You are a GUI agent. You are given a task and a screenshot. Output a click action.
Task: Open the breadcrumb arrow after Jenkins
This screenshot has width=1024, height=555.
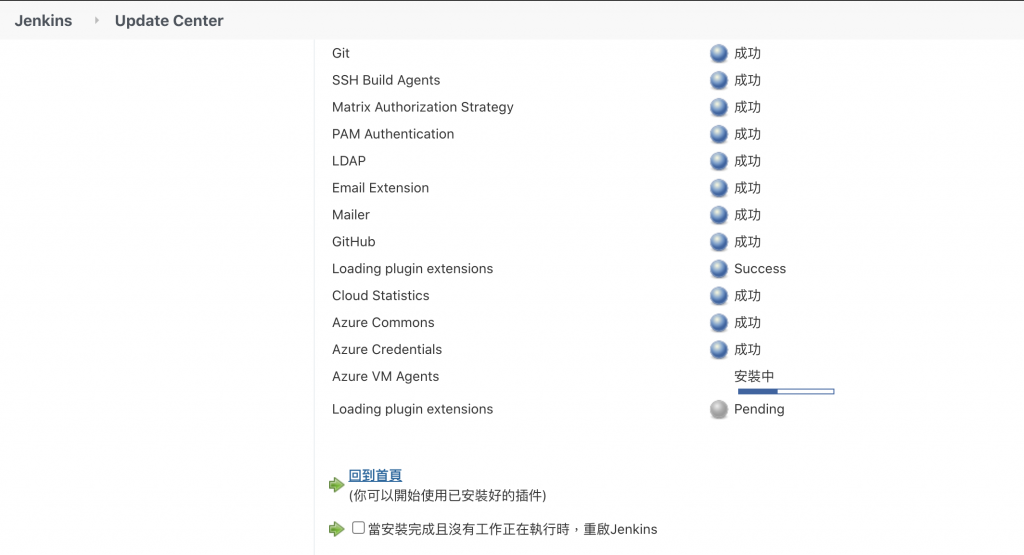97,21
